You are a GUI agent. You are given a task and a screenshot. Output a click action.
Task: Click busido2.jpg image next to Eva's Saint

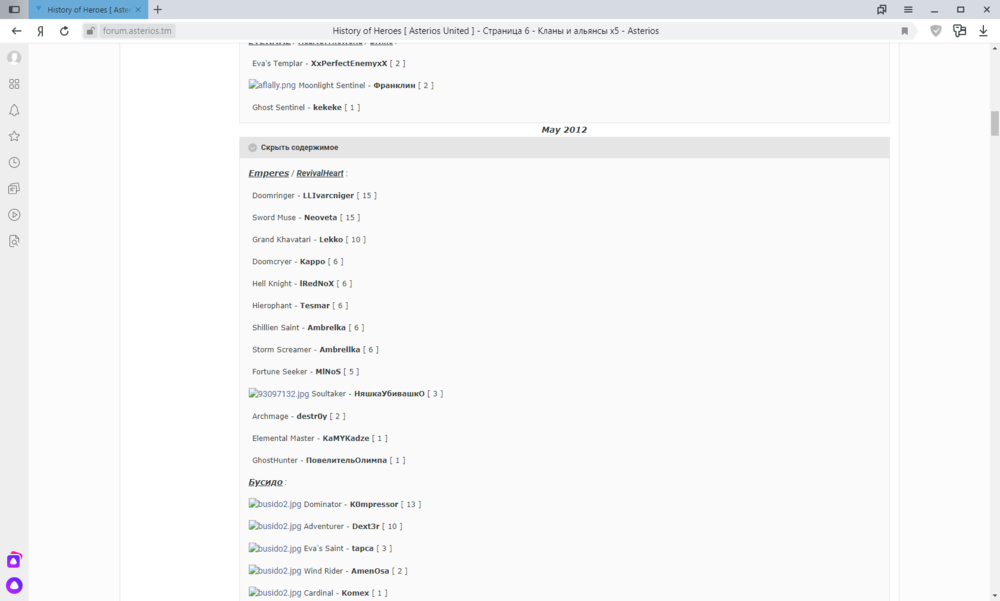click(x=275, y=548)
